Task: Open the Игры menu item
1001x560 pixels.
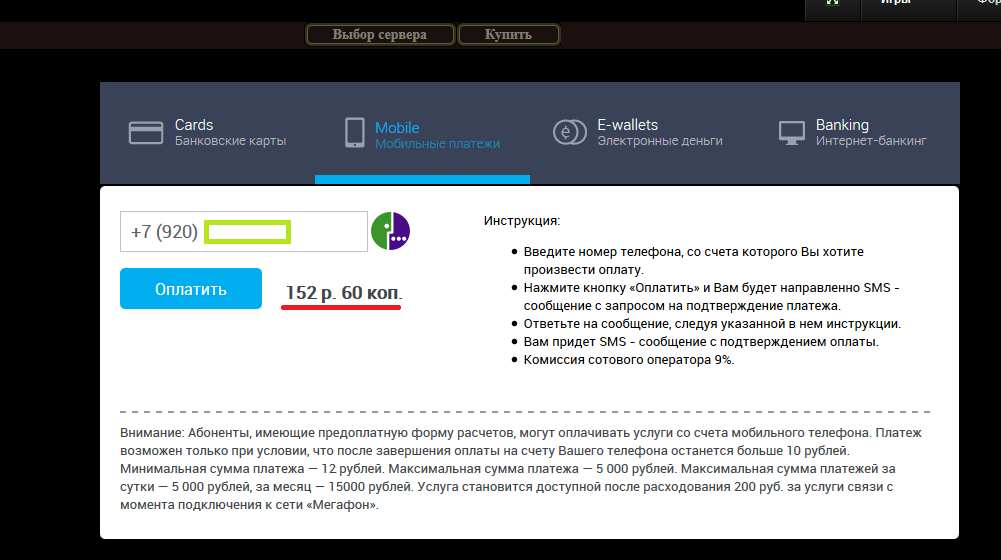Action: coord(895,4)
